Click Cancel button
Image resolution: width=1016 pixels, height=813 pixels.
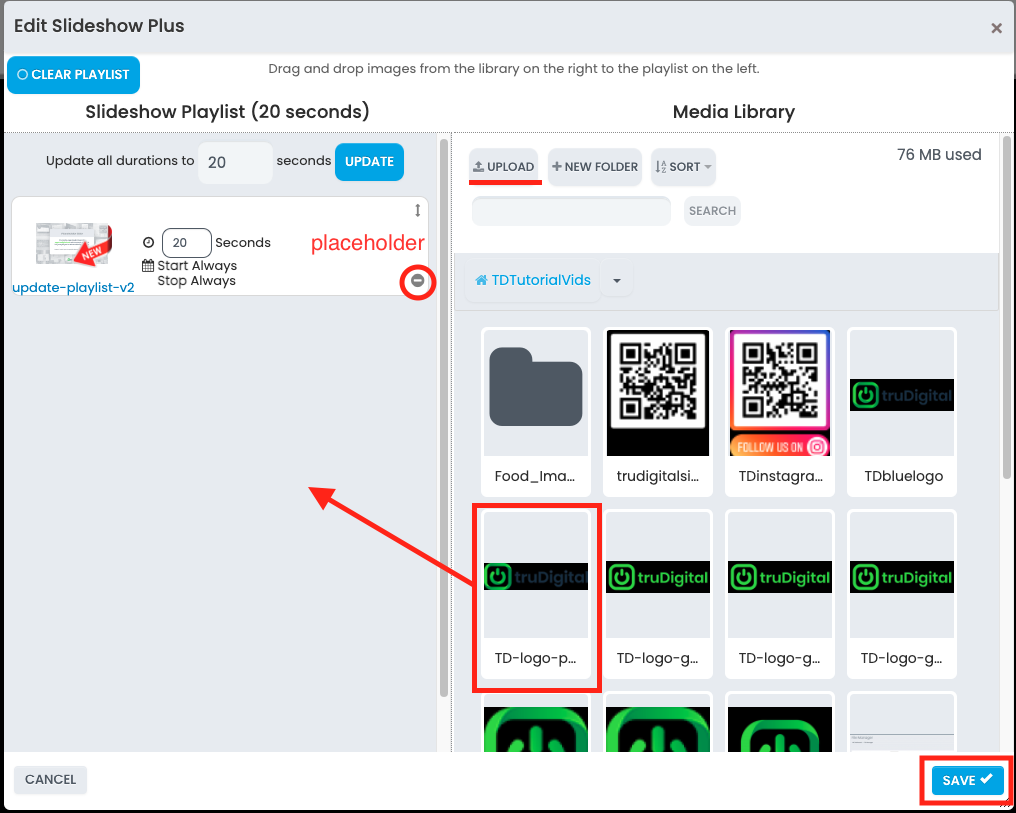tap(51, 779)
